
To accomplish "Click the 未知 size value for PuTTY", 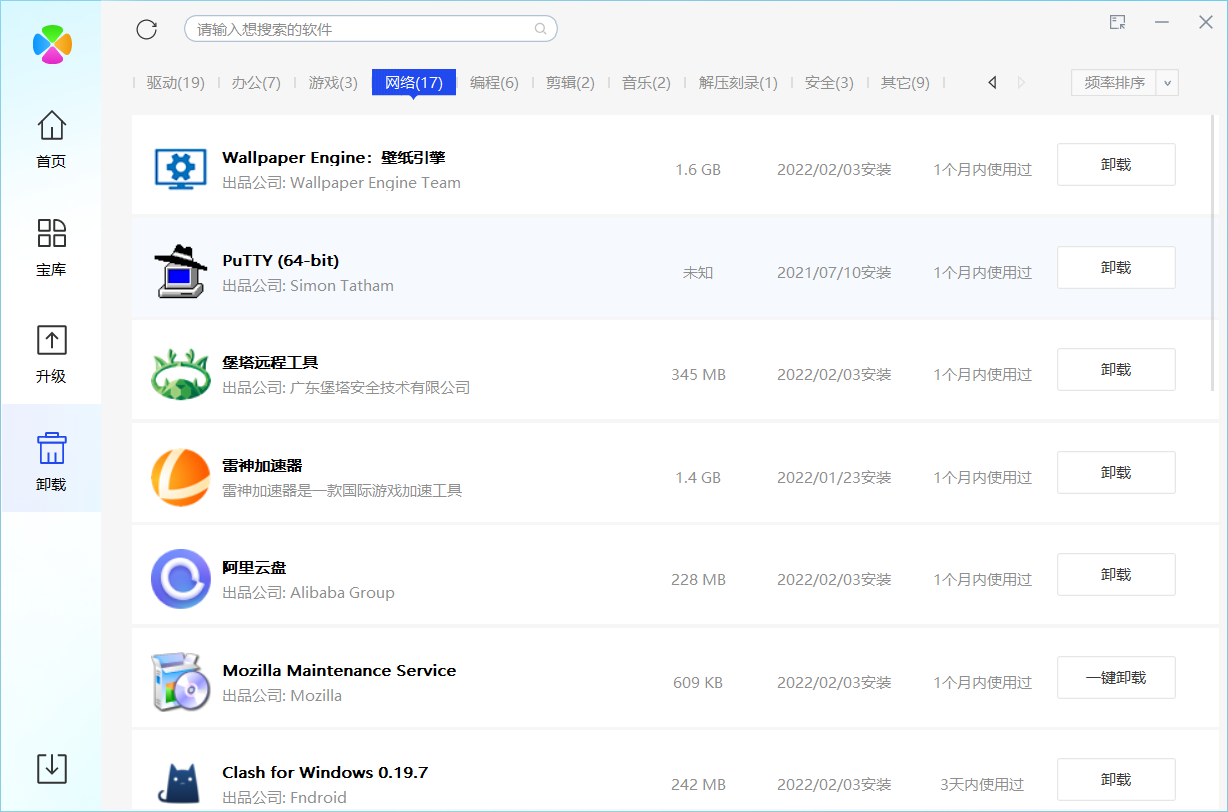I will [698, 272].
